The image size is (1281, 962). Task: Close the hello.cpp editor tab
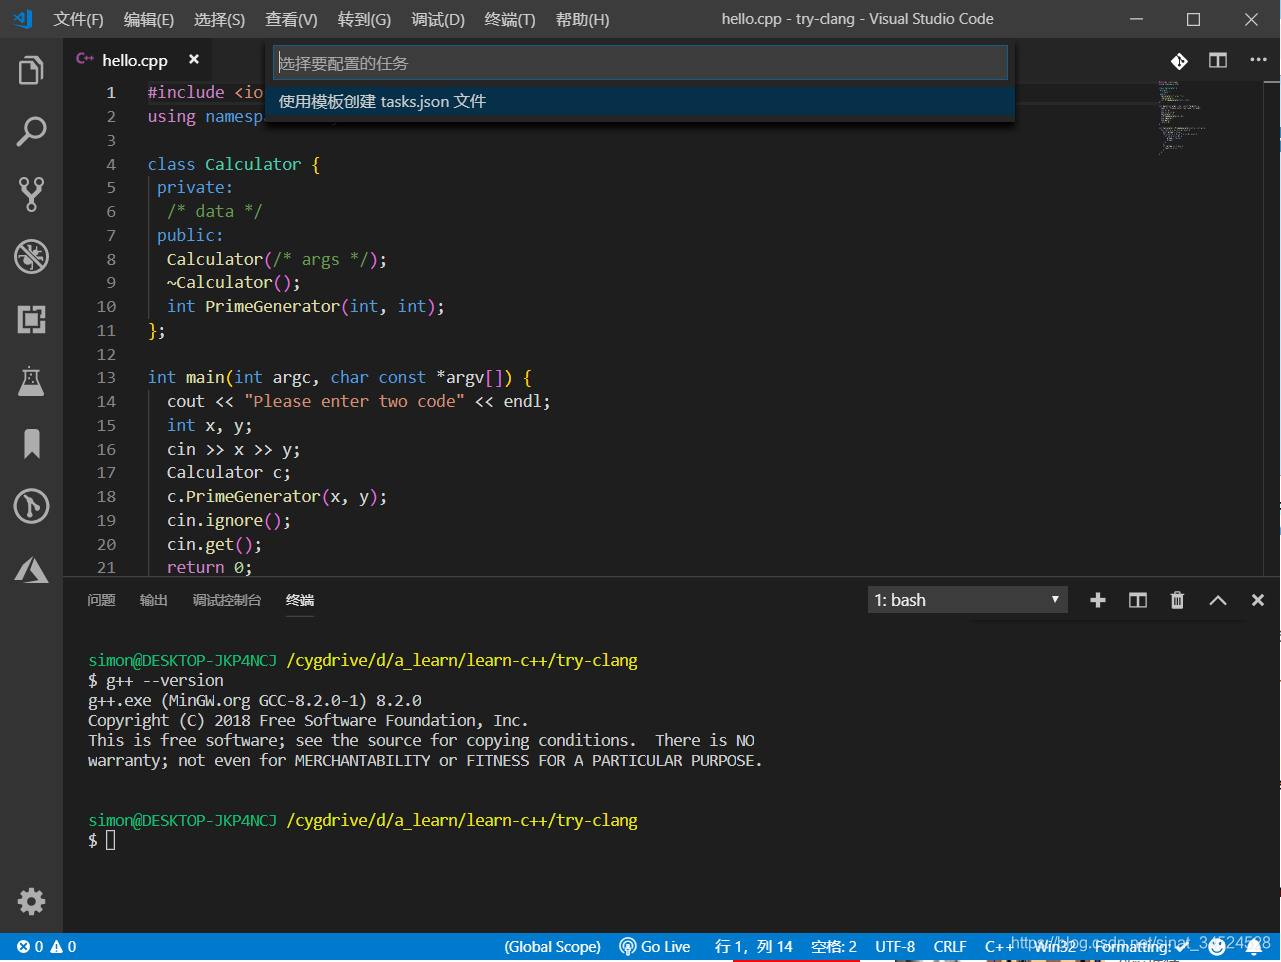click(x=194, y=60)
